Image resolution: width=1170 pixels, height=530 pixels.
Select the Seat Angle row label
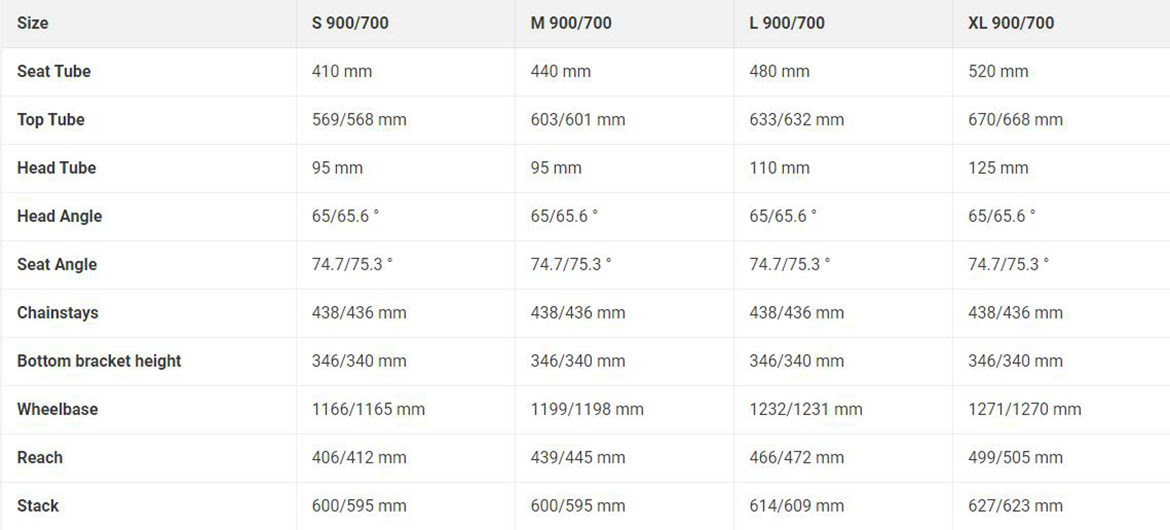[x=59, y=264]
